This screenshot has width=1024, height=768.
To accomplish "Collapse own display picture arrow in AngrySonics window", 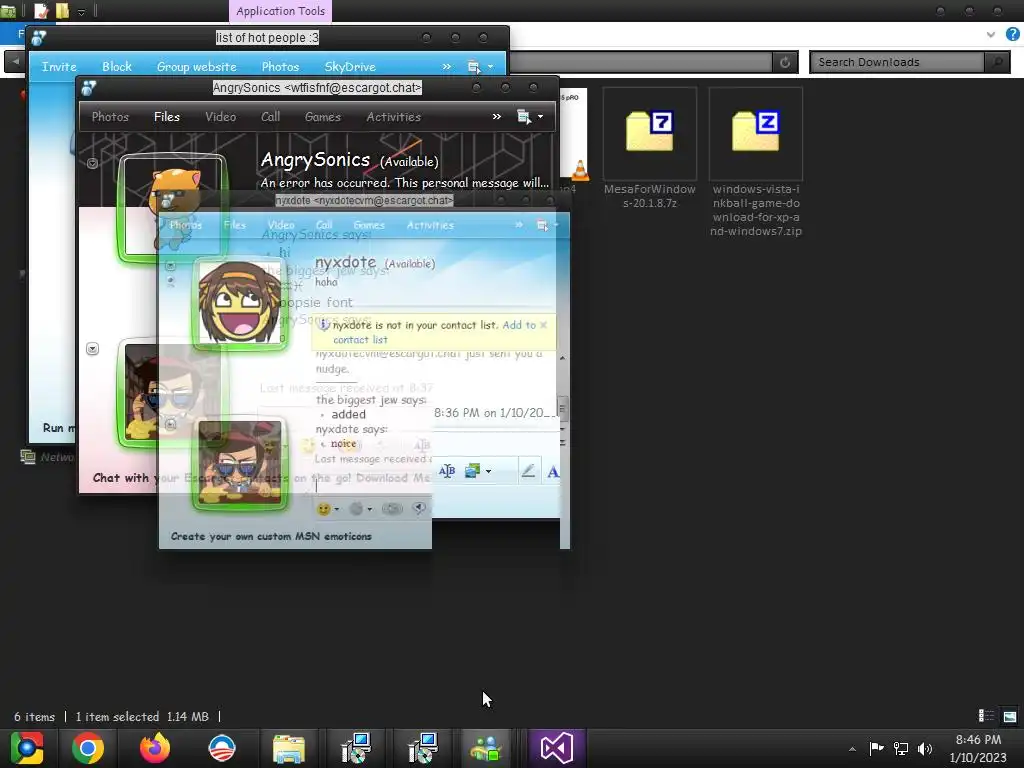I will [92, 349].
